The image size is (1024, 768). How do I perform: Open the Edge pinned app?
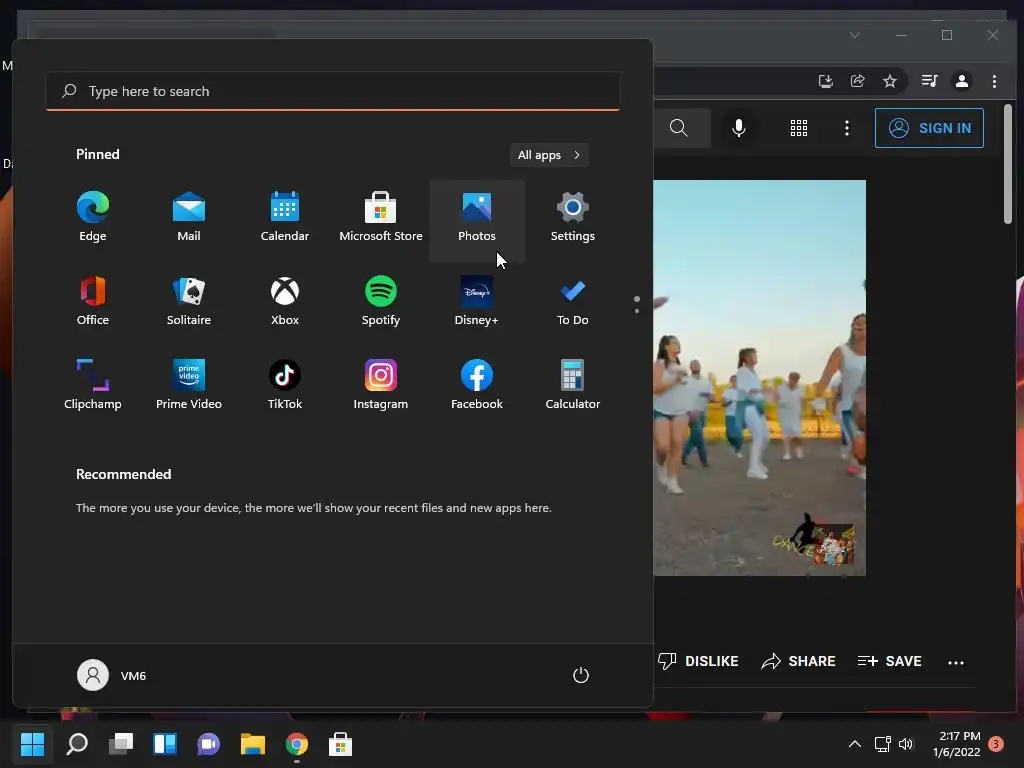93,219
